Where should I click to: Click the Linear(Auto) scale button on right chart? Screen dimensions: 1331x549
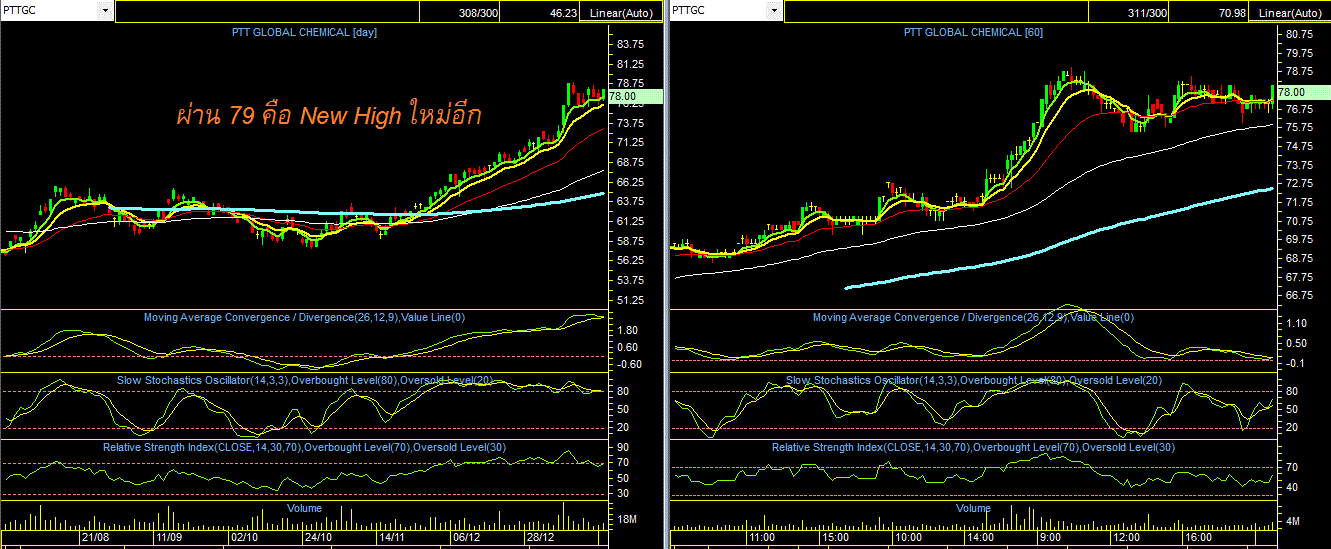click(1289, 12)
